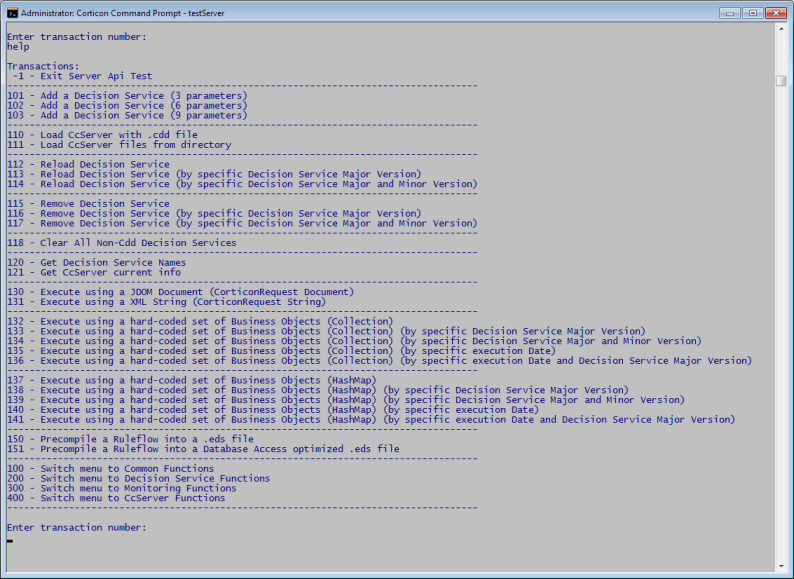Click line 113 Reload by Major Version
The height and width of the screenshot is (579, 794).
214,174
